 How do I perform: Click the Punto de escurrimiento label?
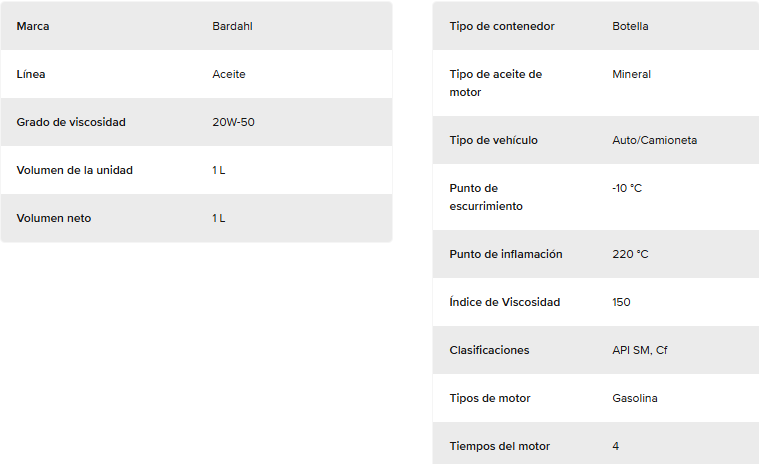coord(486,197)
